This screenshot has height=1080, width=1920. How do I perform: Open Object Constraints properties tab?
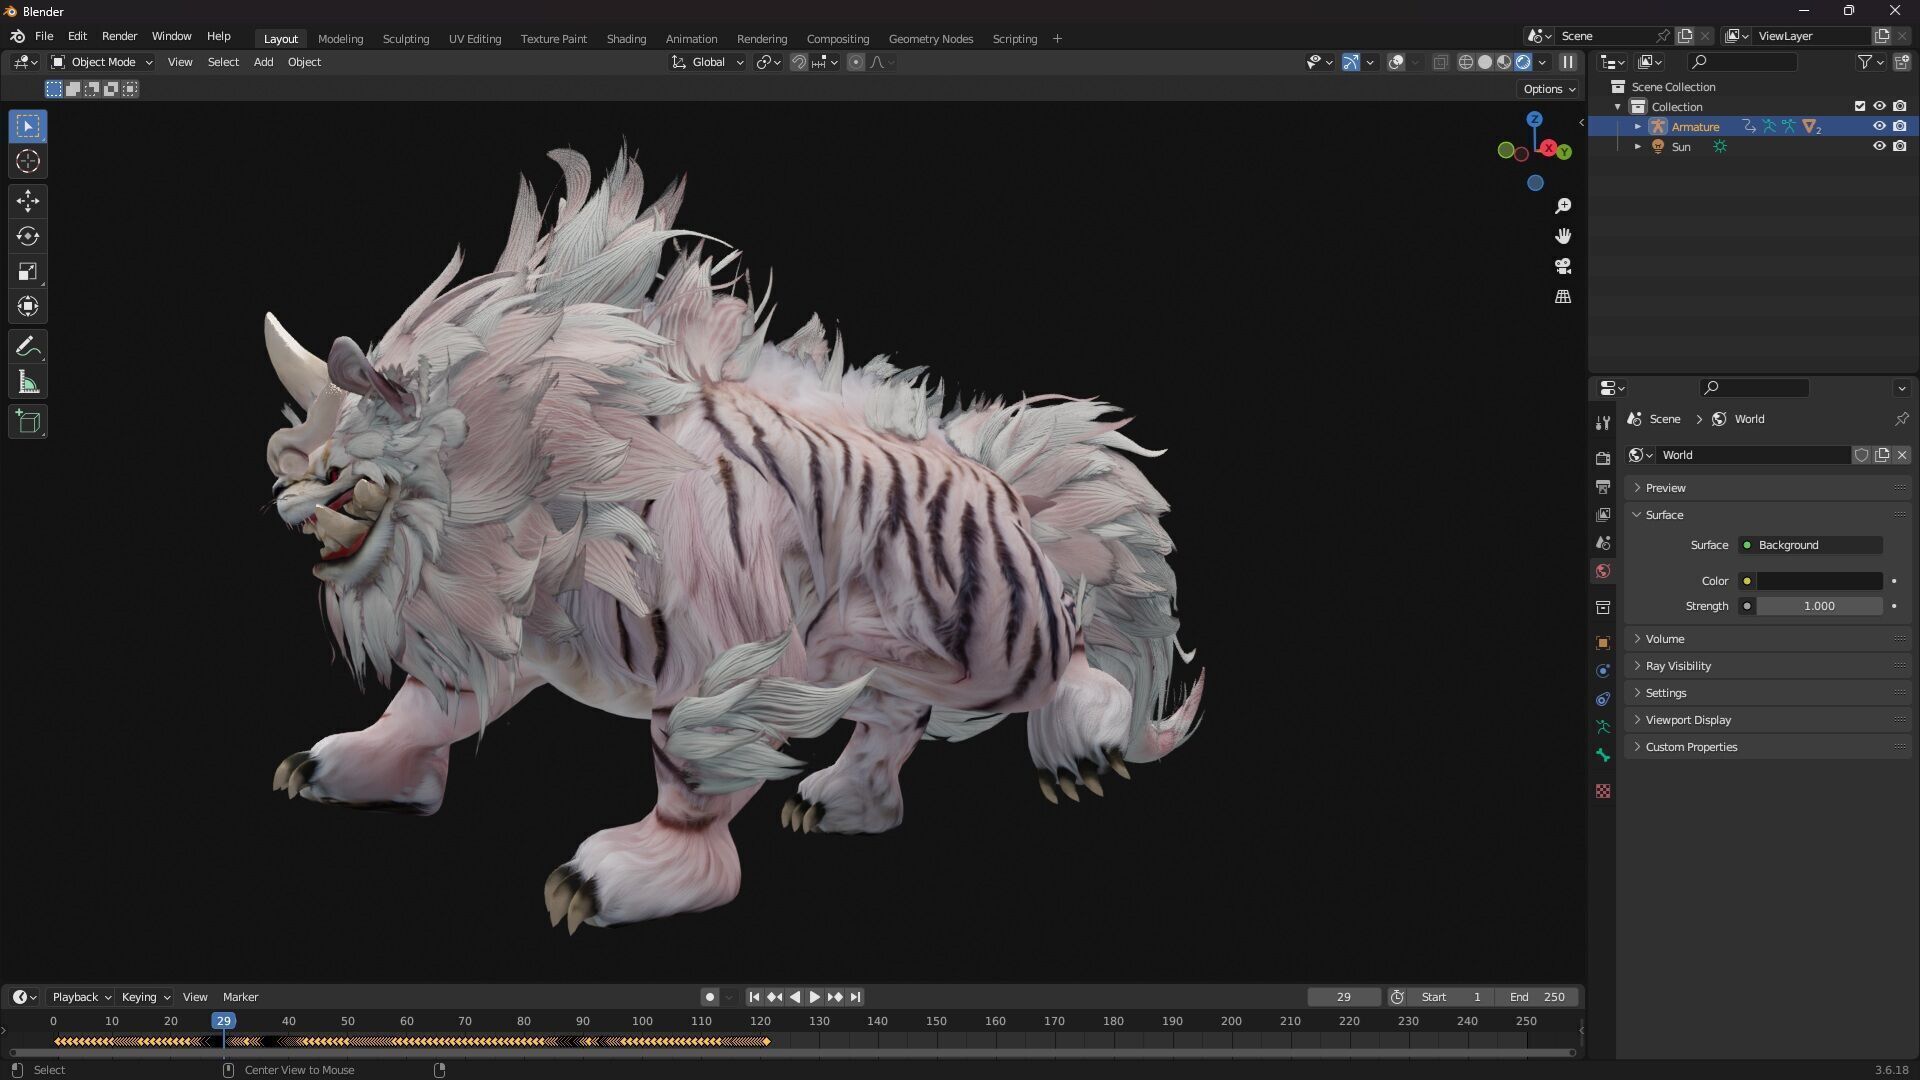pos(1603,699)
